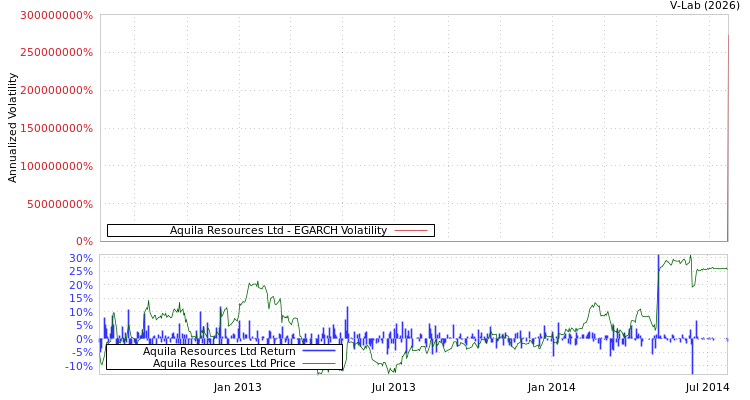Click the 10% return axis label

click(x=80, y=312)
